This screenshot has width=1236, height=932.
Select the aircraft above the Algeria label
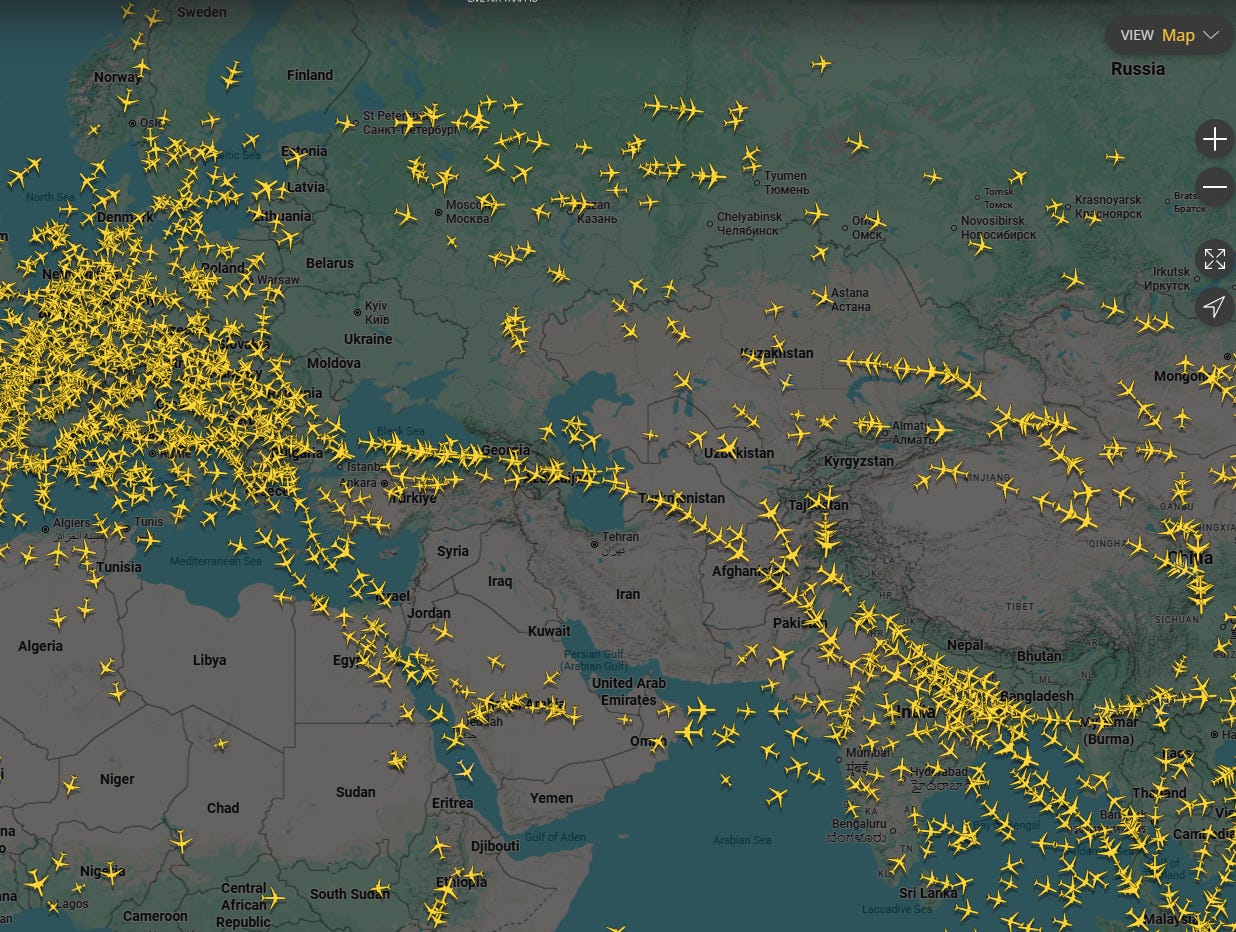point(58,619)
